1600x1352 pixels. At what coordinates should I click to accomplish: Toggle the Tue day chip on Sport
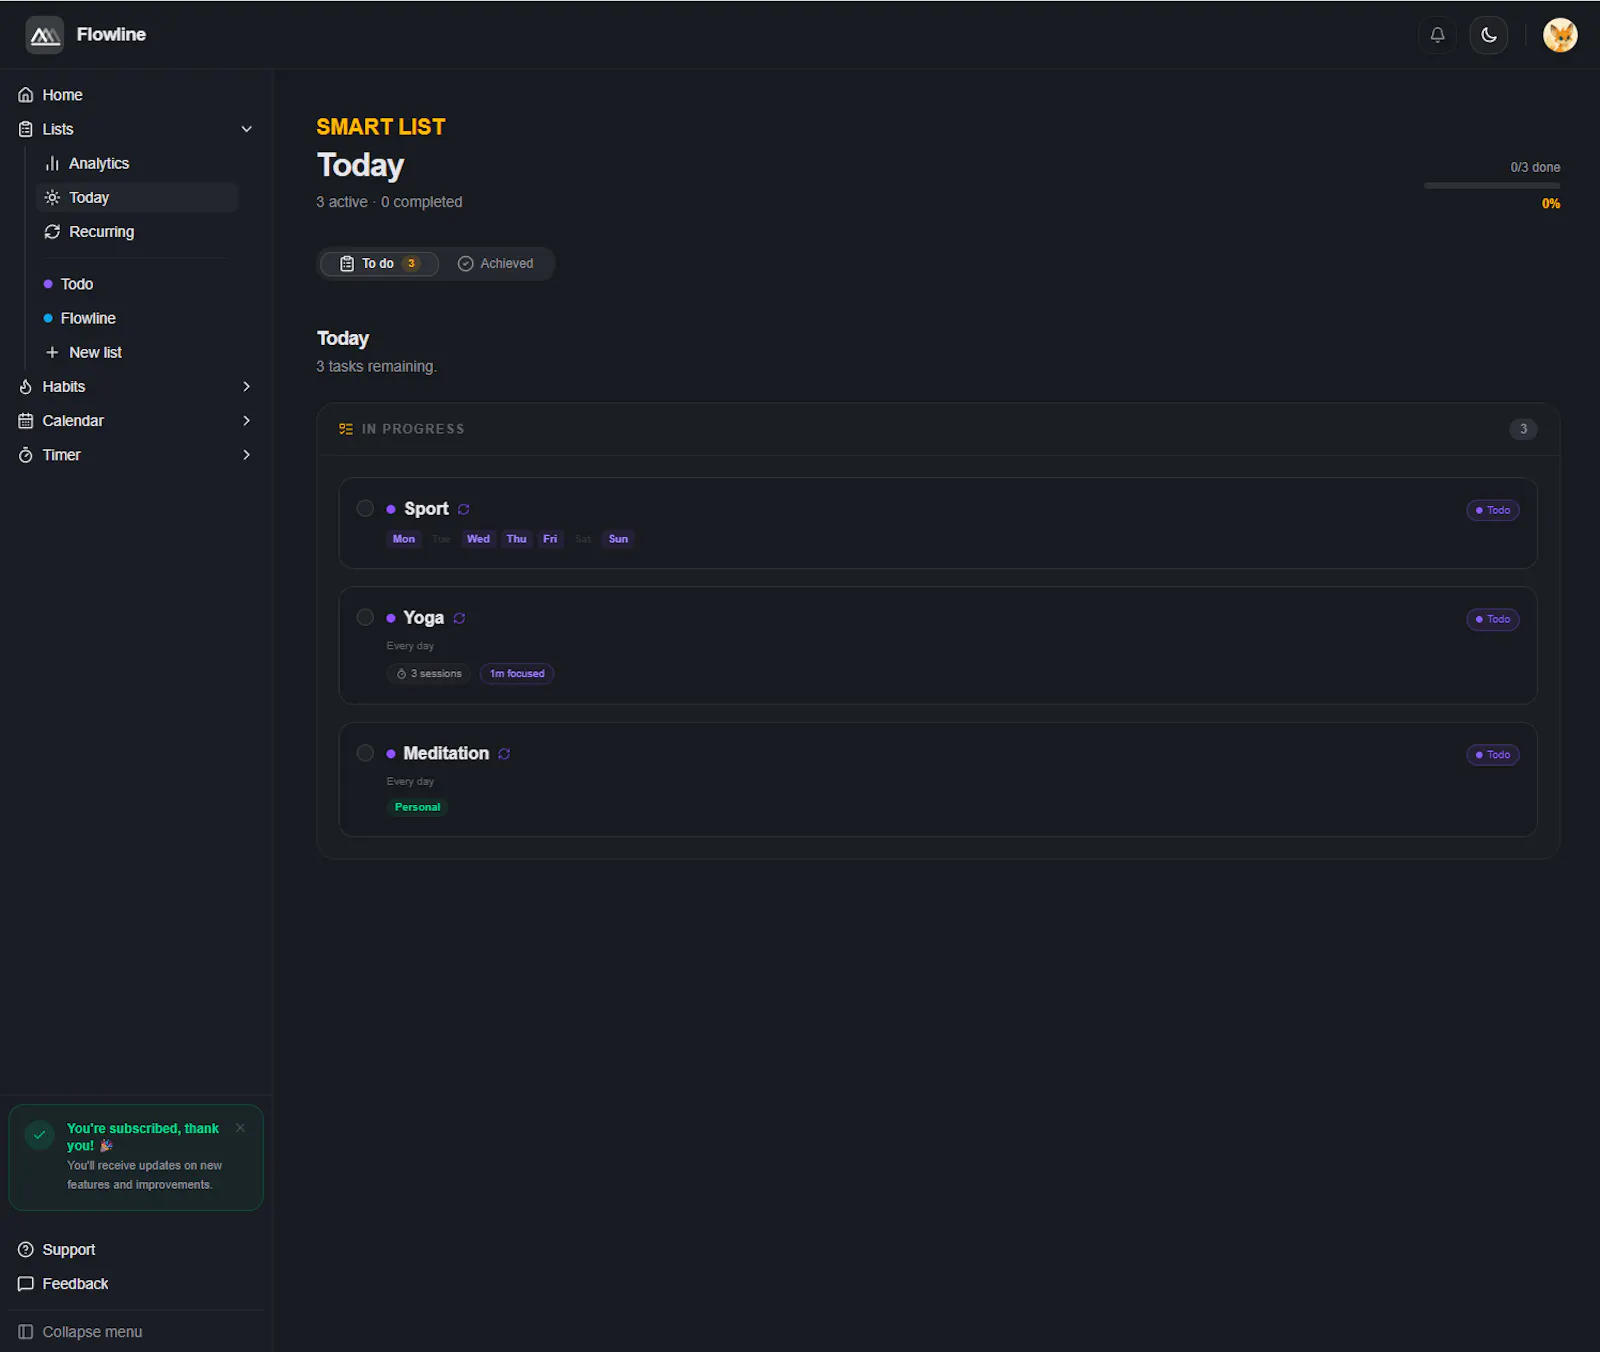(441, 539)
